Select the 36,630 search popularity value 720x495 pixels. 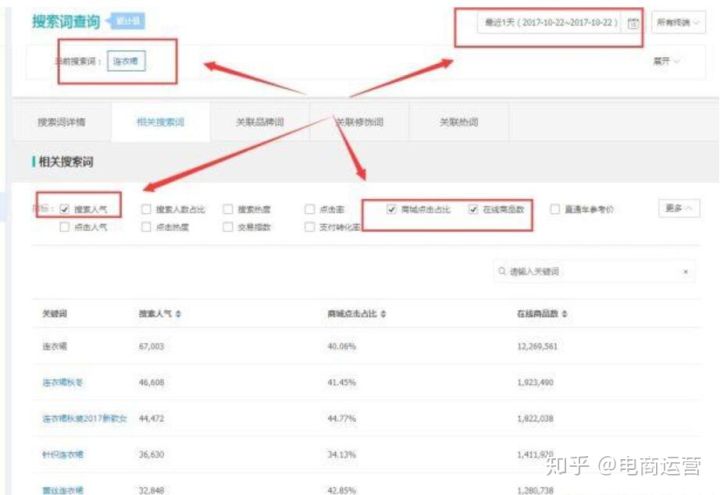(152, 455)
